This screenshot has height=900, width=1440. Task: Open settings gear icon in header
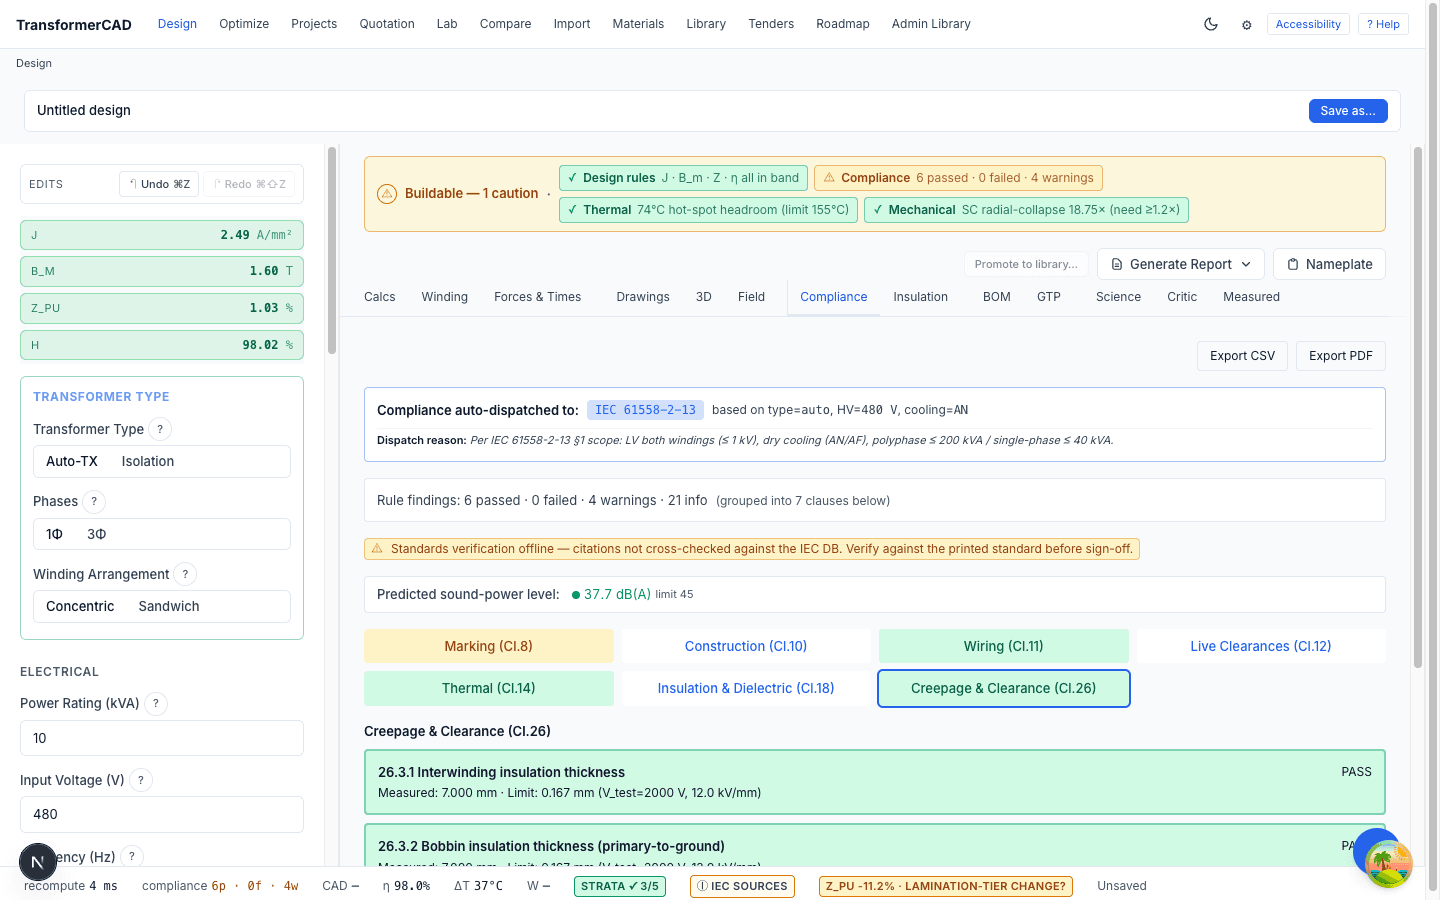pyautogui.click(x=1246, y=25)
